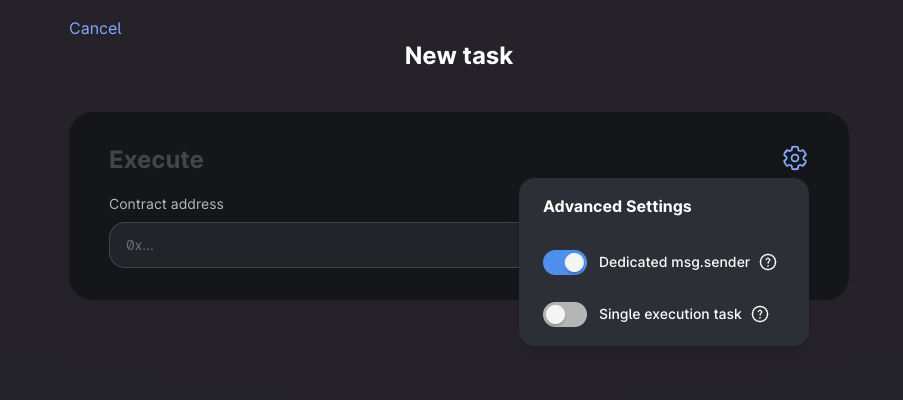Show tooltip for msg.sender question mark
903x400 pixels.
(768, 262)
